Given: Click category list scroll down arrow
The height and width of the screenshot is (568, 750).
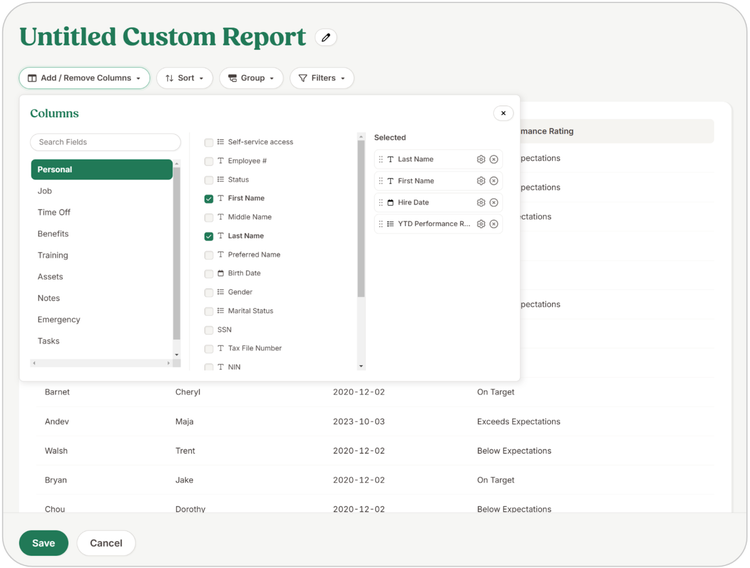Looking at the screenshot, I should point(176,355).
